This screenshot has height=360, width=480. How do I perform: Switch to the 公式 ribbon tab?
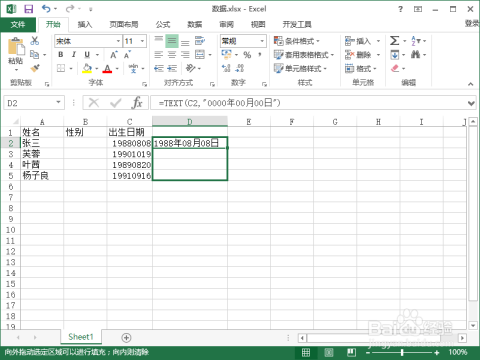163,24
